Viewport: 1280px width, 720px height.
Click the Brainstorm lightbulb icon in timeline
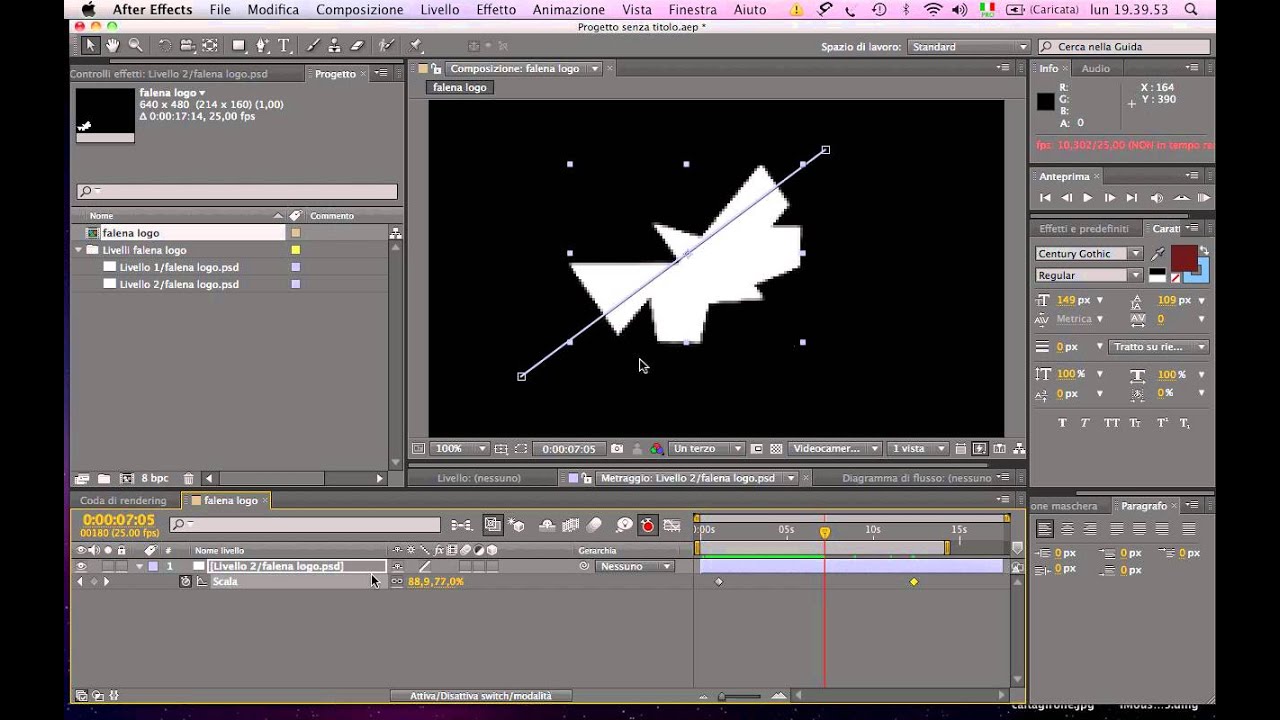624,525
